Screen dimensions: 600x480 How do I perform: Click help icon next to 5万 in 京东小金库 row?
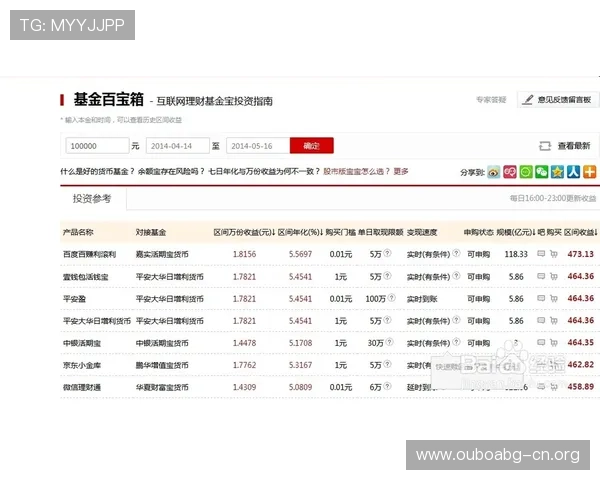tap(387, 364)
